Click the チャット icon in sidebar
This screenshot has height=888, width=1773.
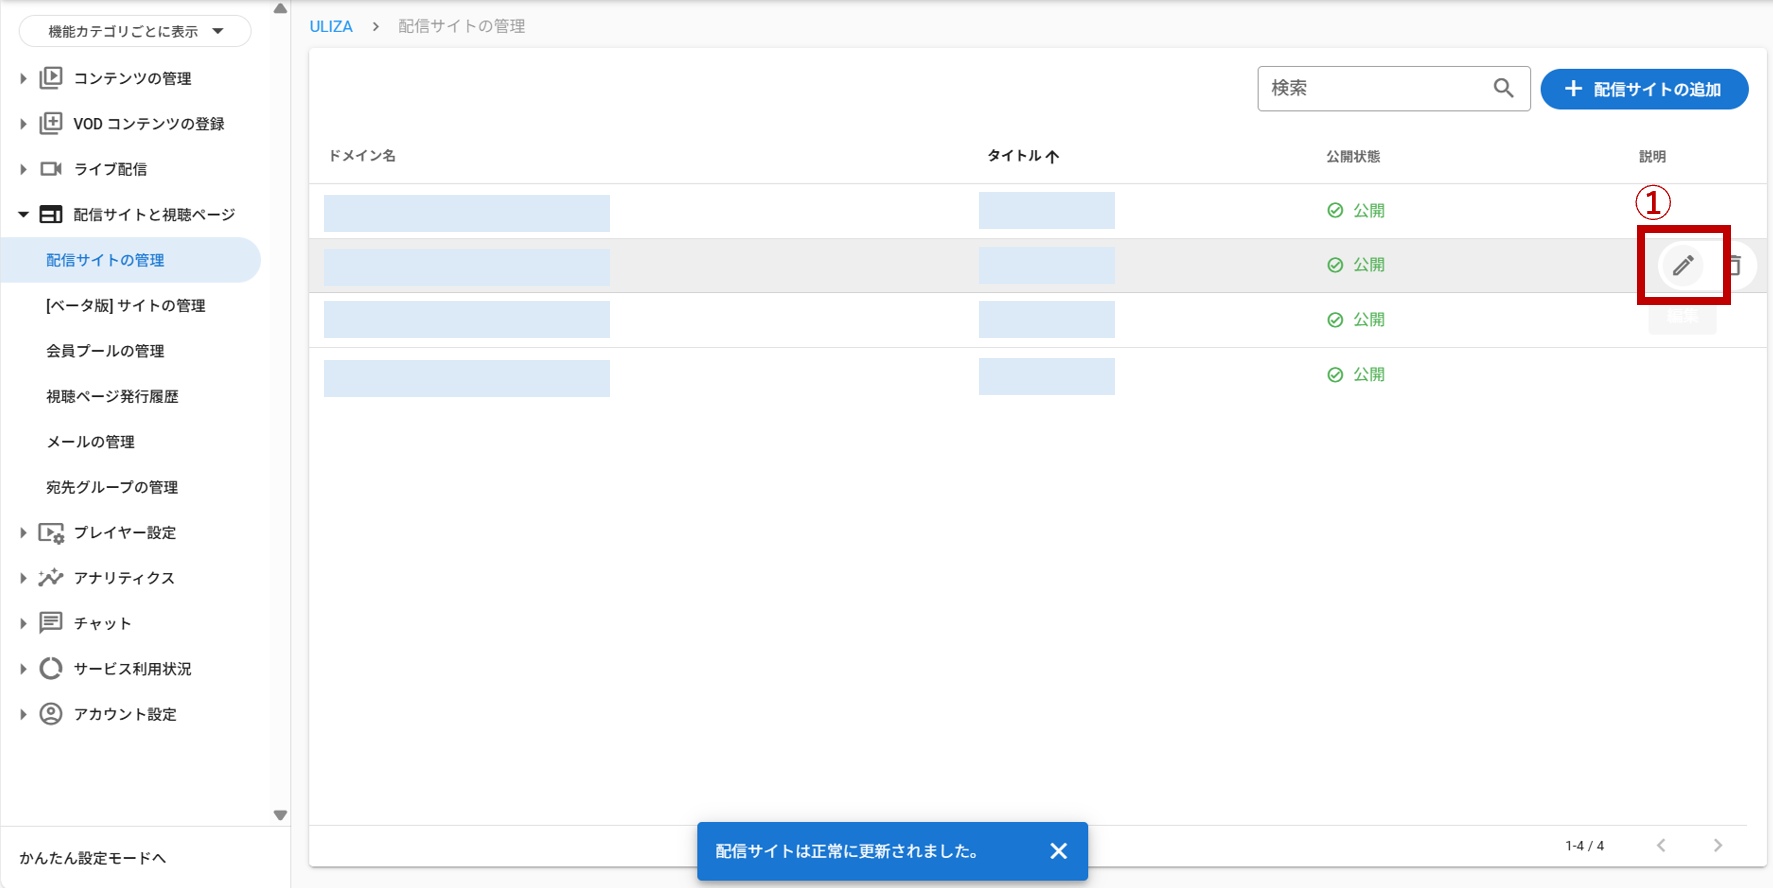pyautogui.click(x=51, y=623)
